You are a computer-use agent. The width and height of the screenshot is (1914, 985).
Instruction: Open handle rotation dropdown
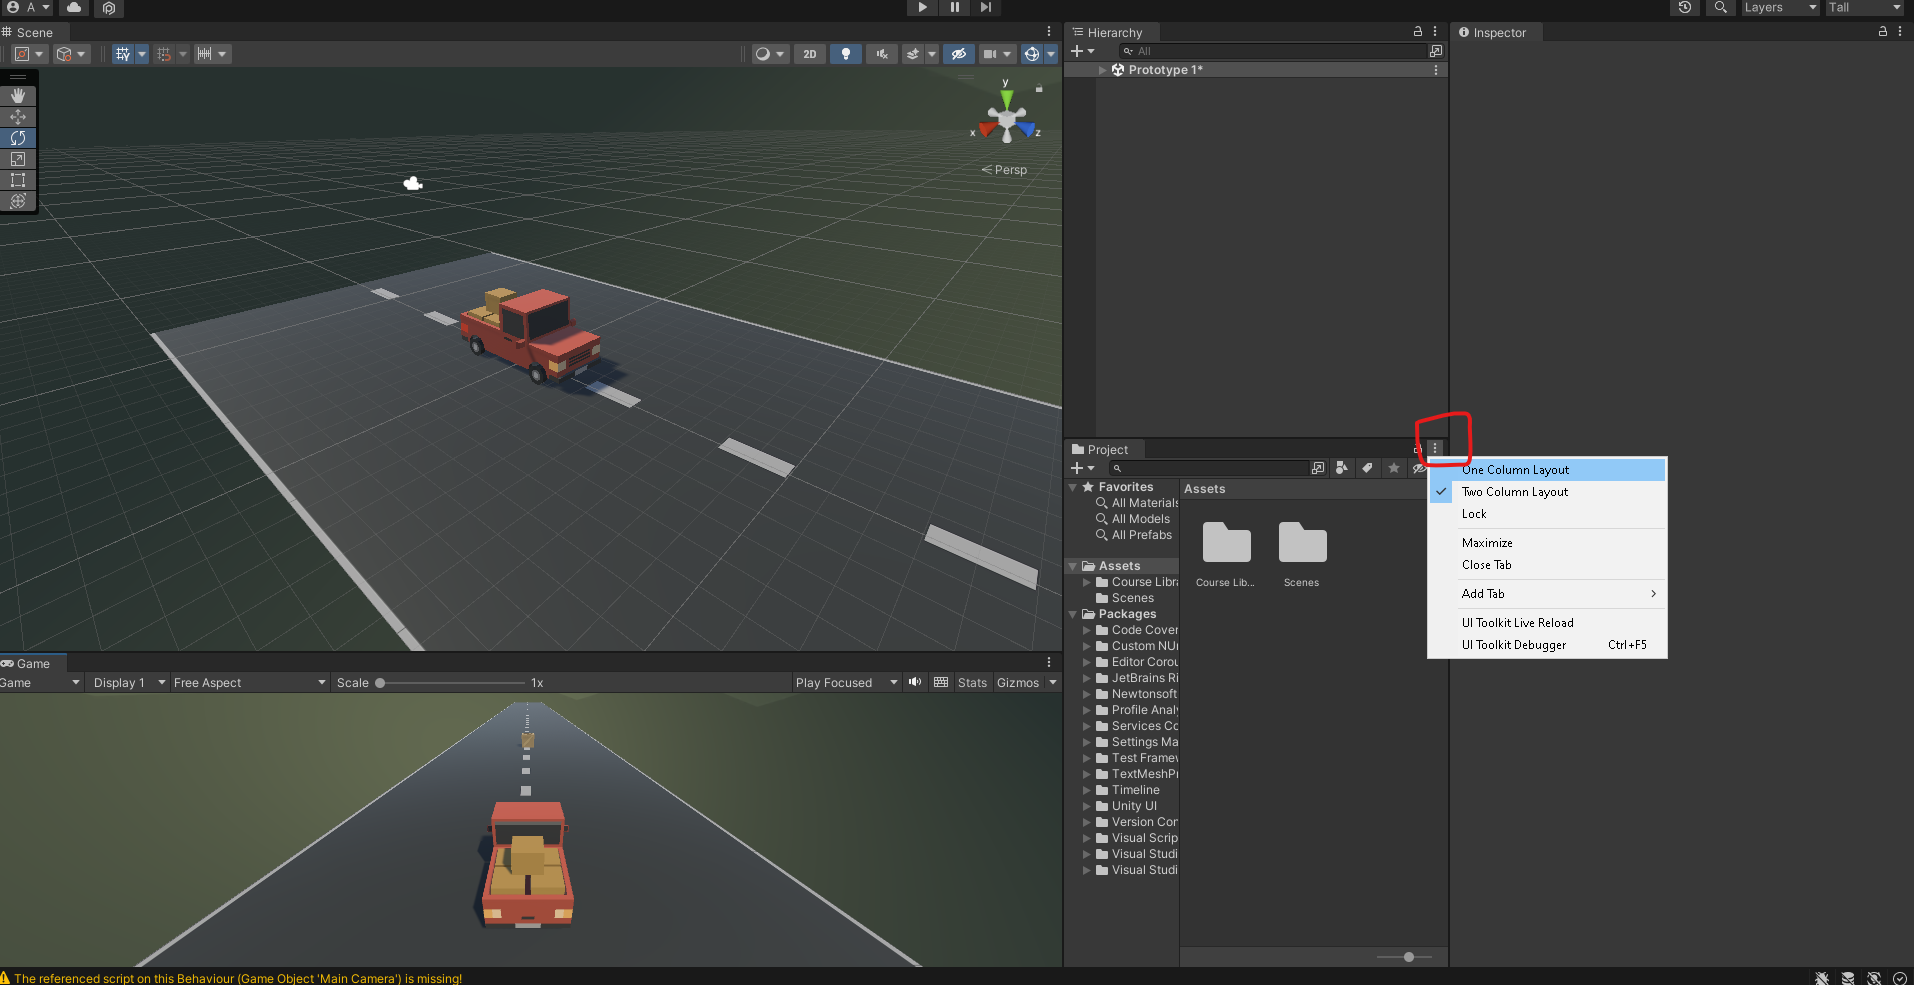coord(72,54)
